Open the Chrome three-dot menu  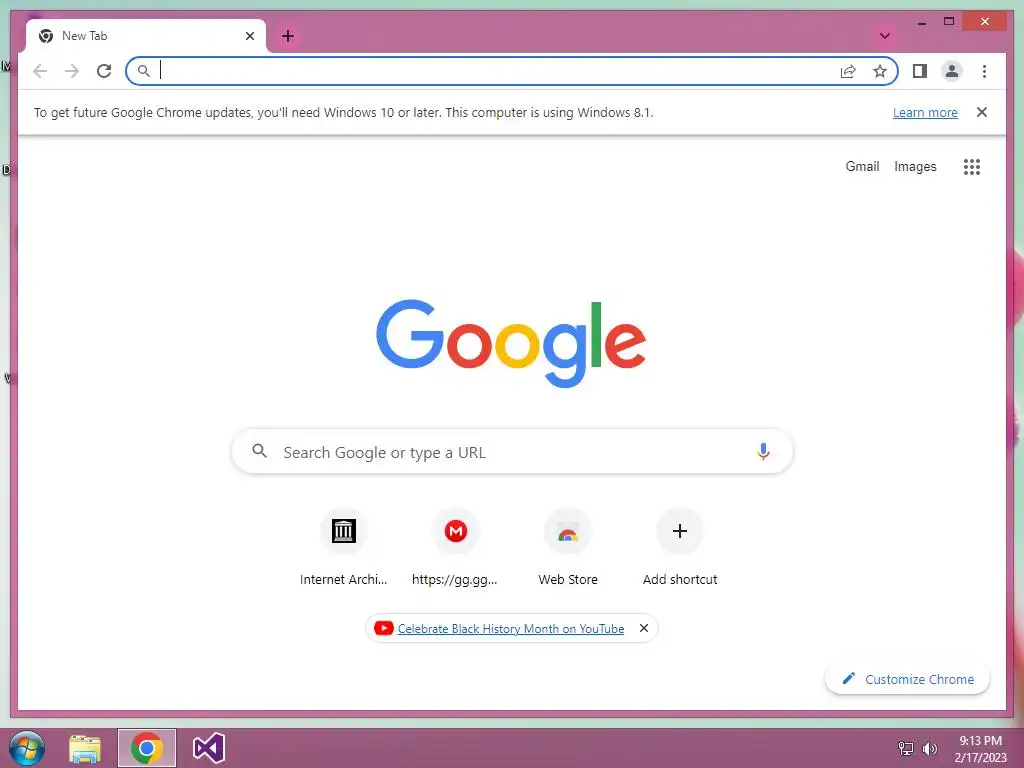(x=984, y=71)
